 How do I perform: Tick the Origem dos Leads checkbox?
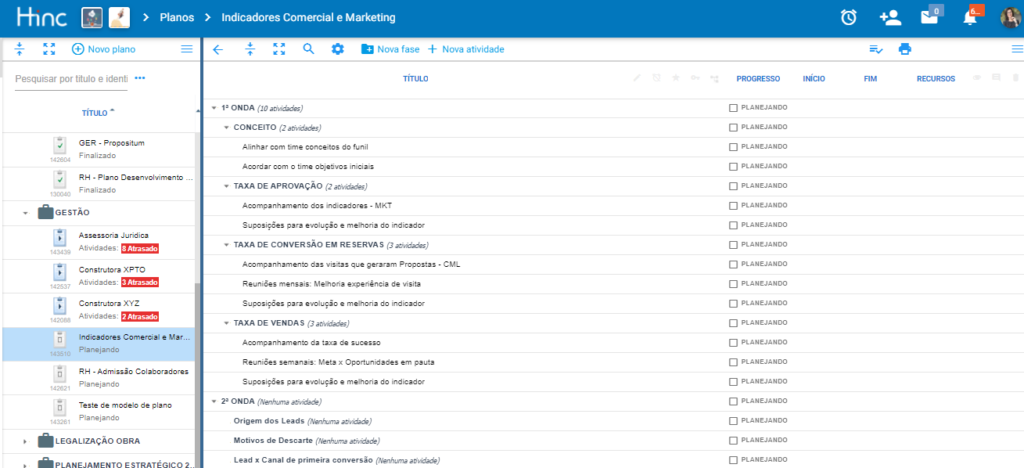(733, 421)
